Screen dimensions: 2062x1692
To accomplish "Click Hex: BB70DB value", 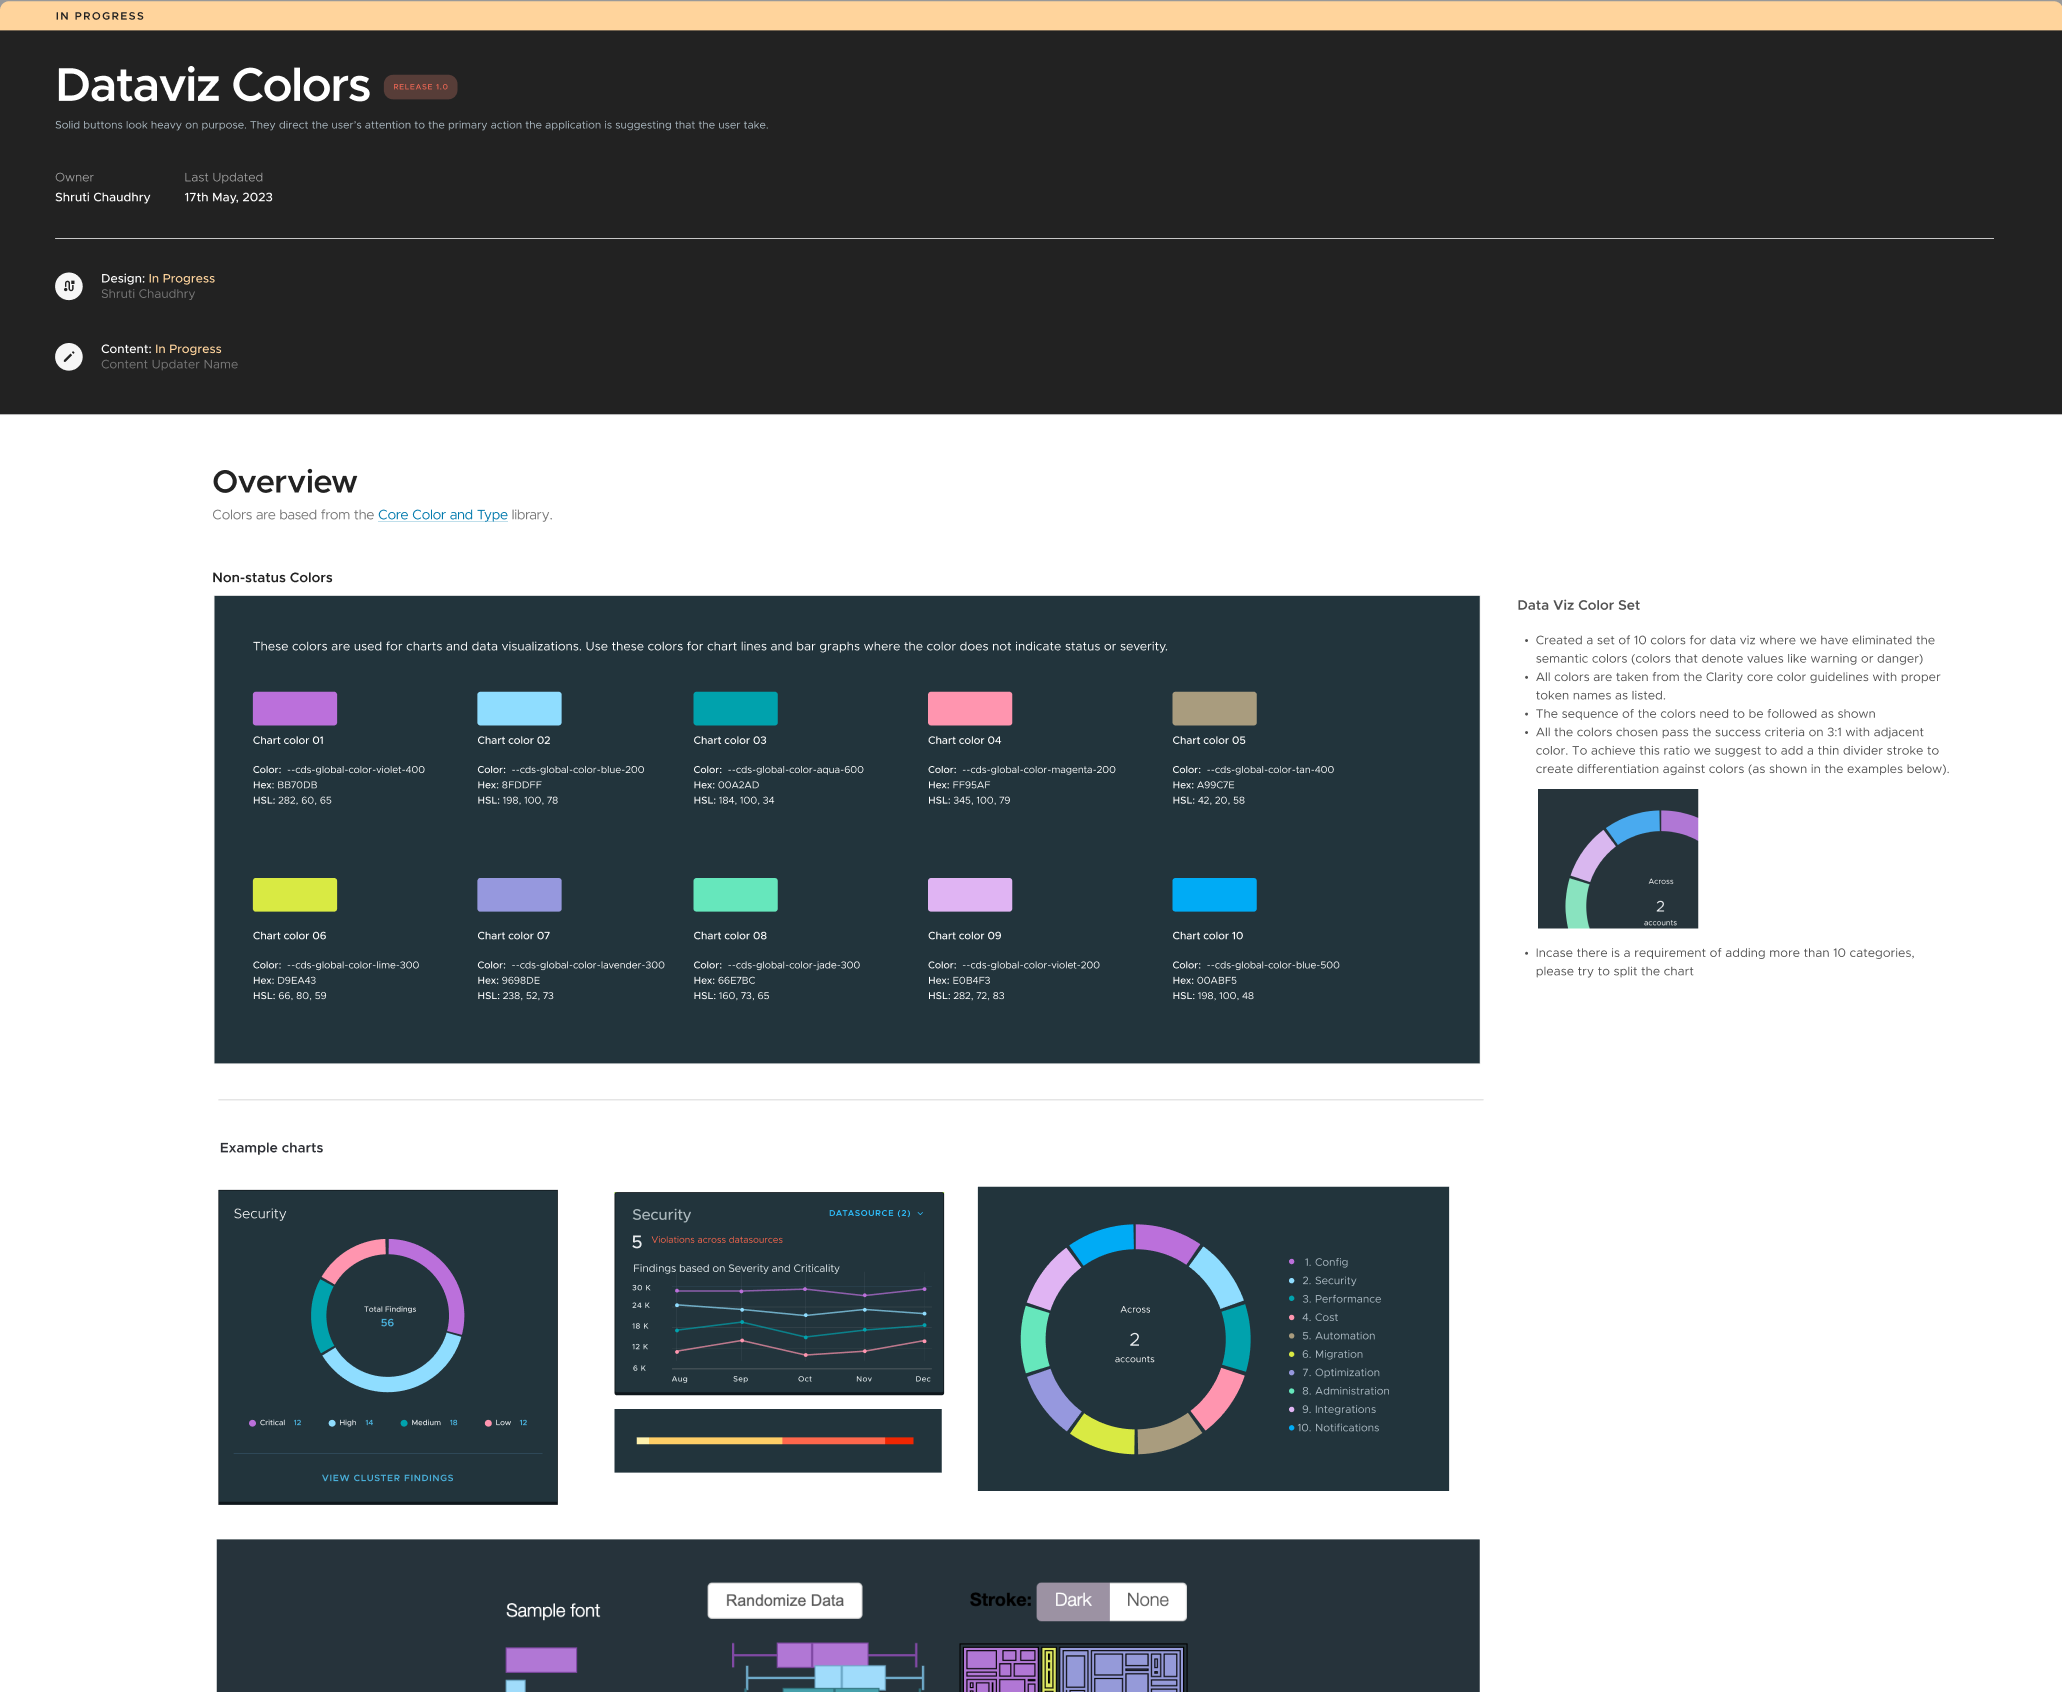I will click(285, 785).
